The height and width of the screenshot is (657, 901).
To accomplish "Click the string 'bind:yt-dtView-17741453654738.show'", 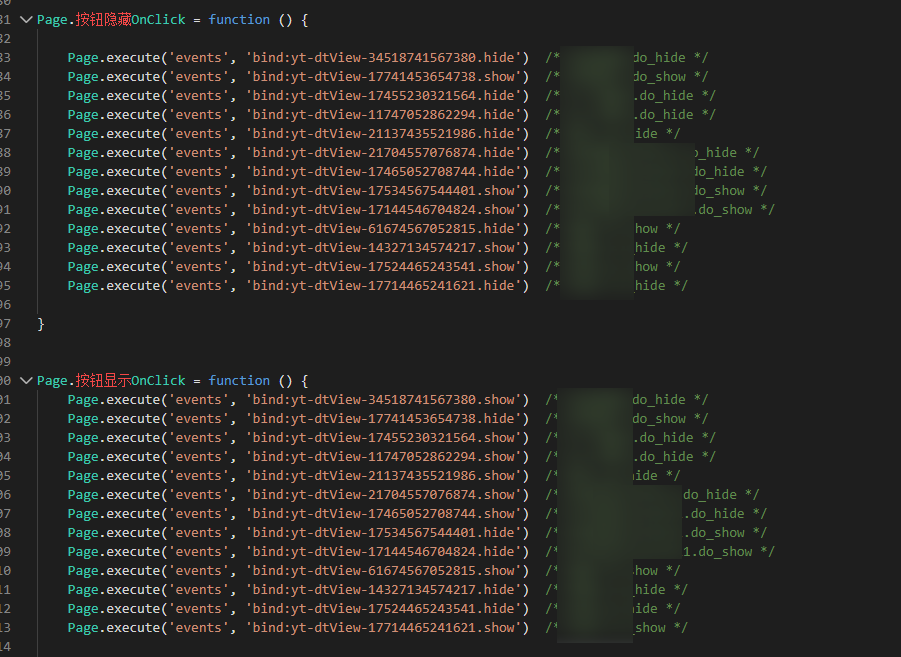I will (384, 76).
